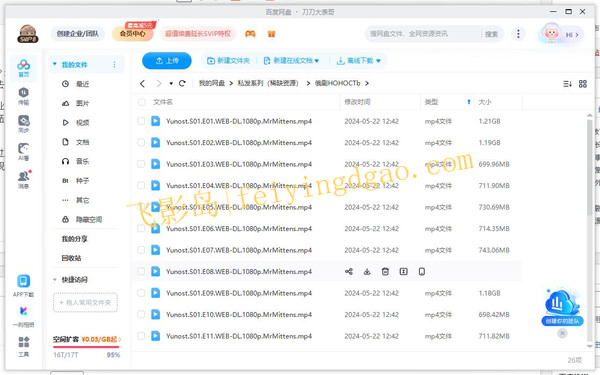Viewport: 600px width, 375px height.
Task: Open the 新建在线文档 dropdown
Action: pos(291,61)
